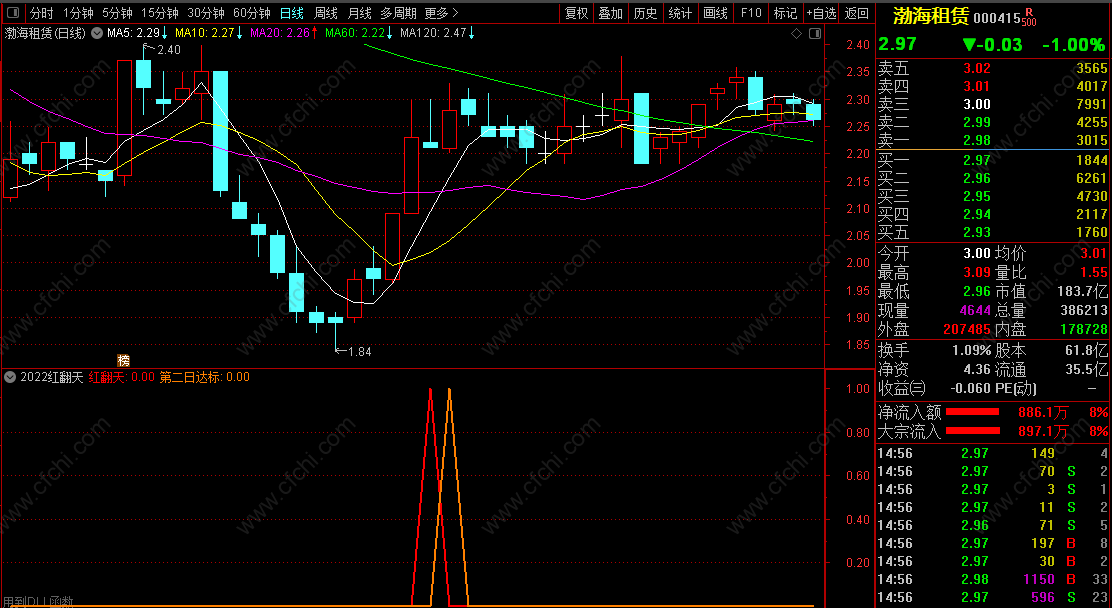
Task: Click the orange 第二日达标 signal peak
Action: point(450,391)
